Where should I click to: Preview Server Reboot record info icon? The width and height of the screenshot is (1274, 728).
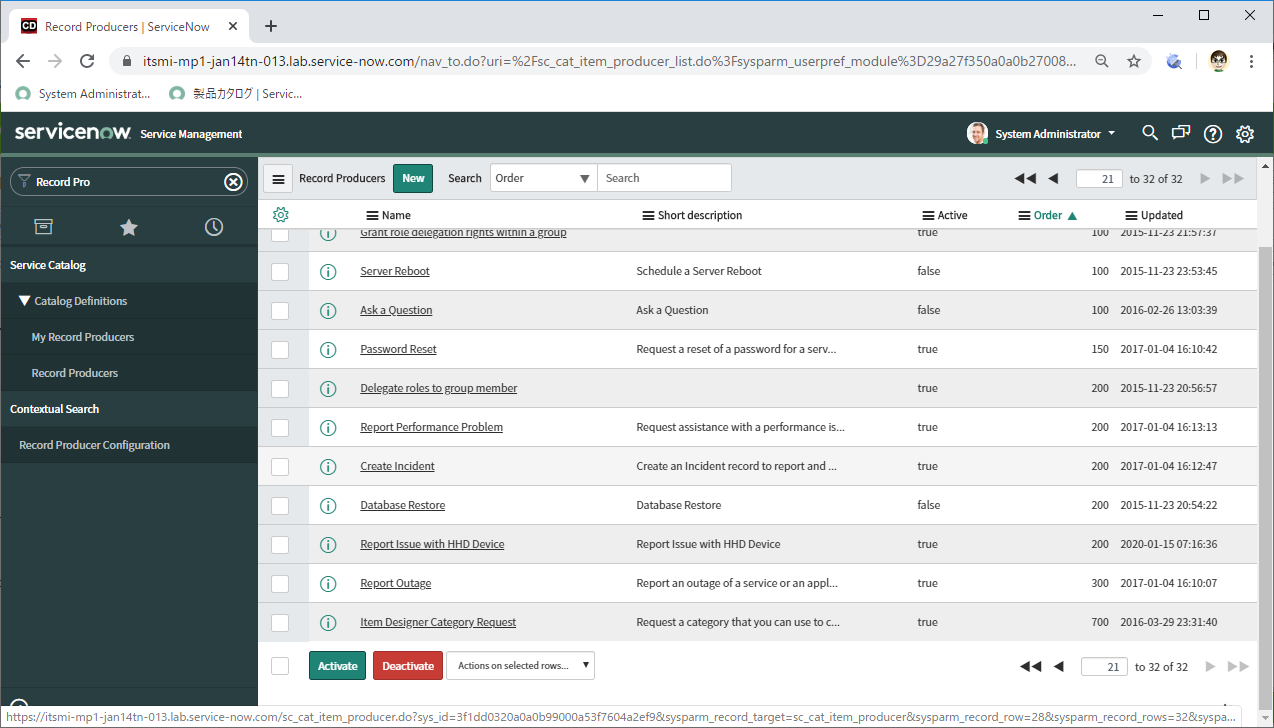[327, 271]
